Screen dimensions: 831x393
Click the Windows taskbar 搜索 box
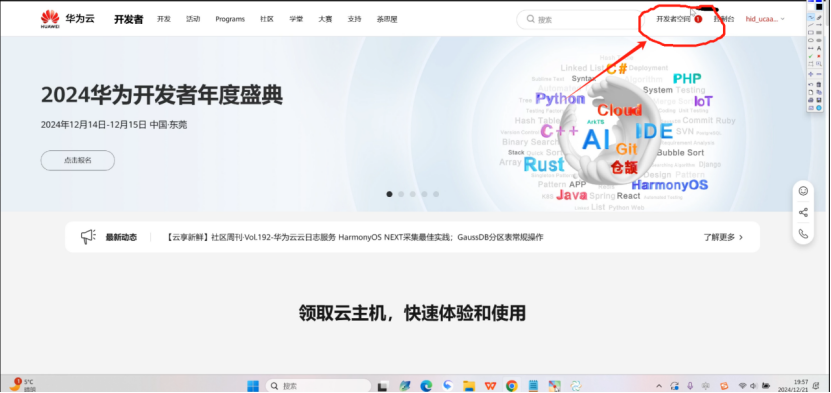[x=318, y=386]
